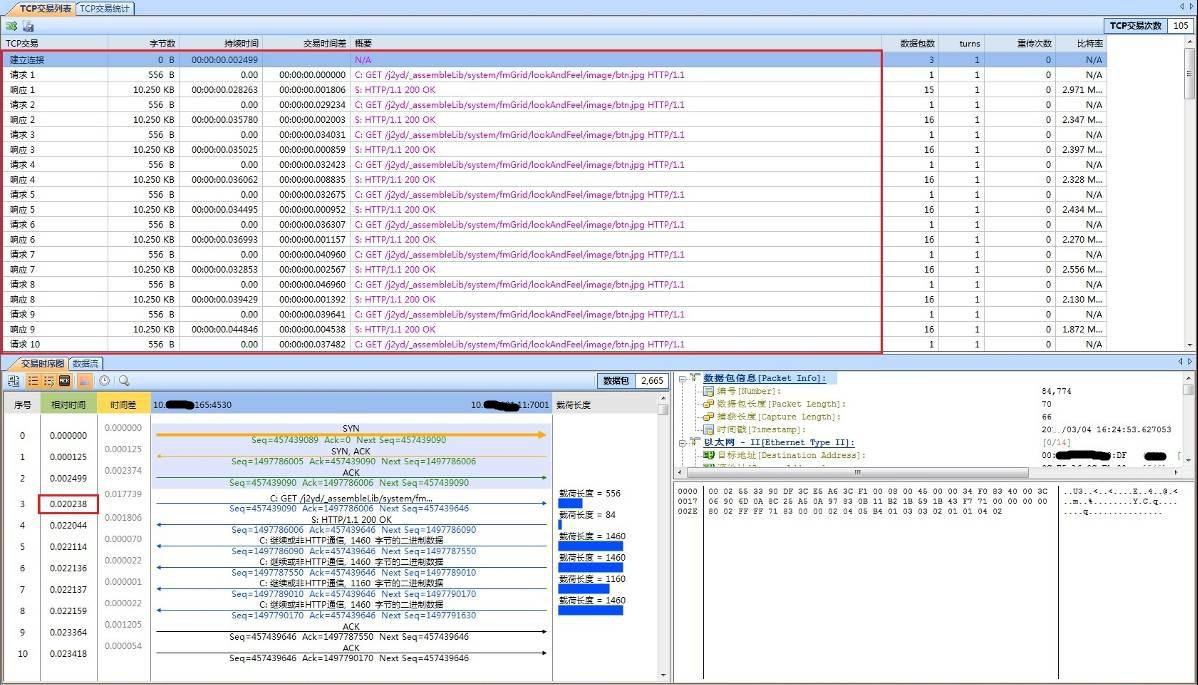The image size is (1198, 685).
Task: Select the 数据包信息 [Packet Info] tree item
Action: [764, 378]
